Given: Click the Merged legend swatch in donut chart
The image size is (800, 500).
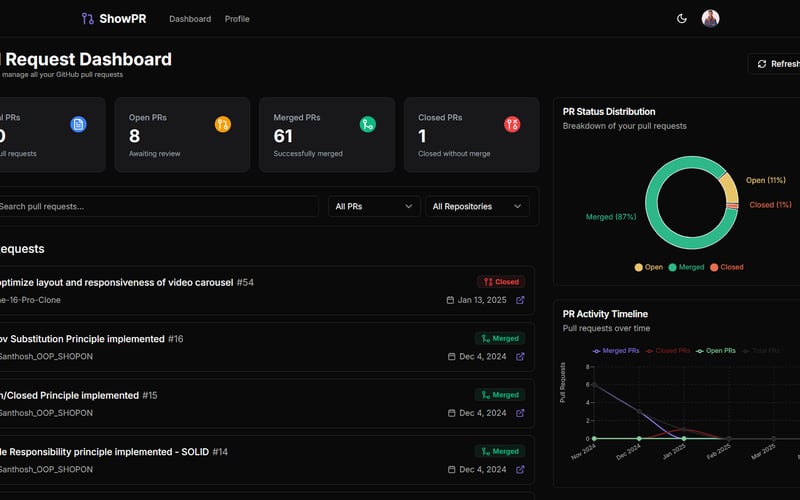Looking at the screenshot, I should [672, 267].
